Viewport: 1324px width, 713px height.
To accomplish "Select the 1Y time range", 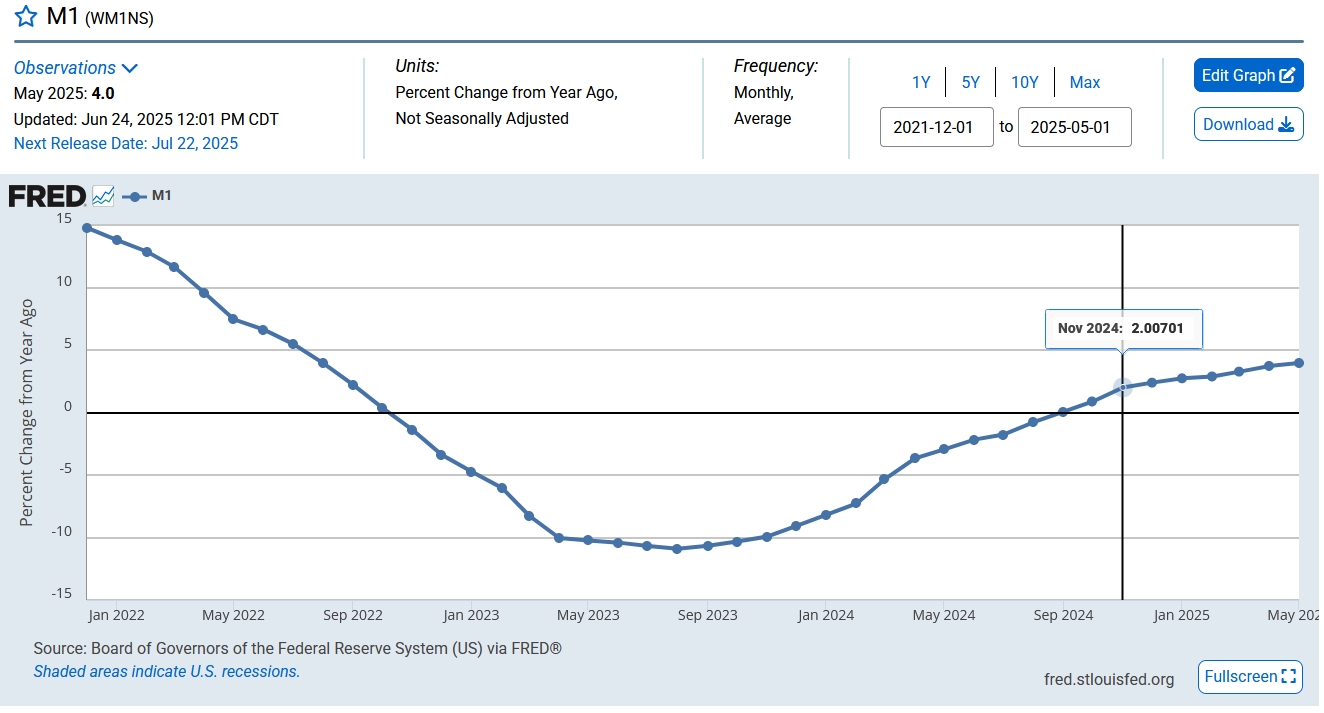I will (x=921, y=82).
